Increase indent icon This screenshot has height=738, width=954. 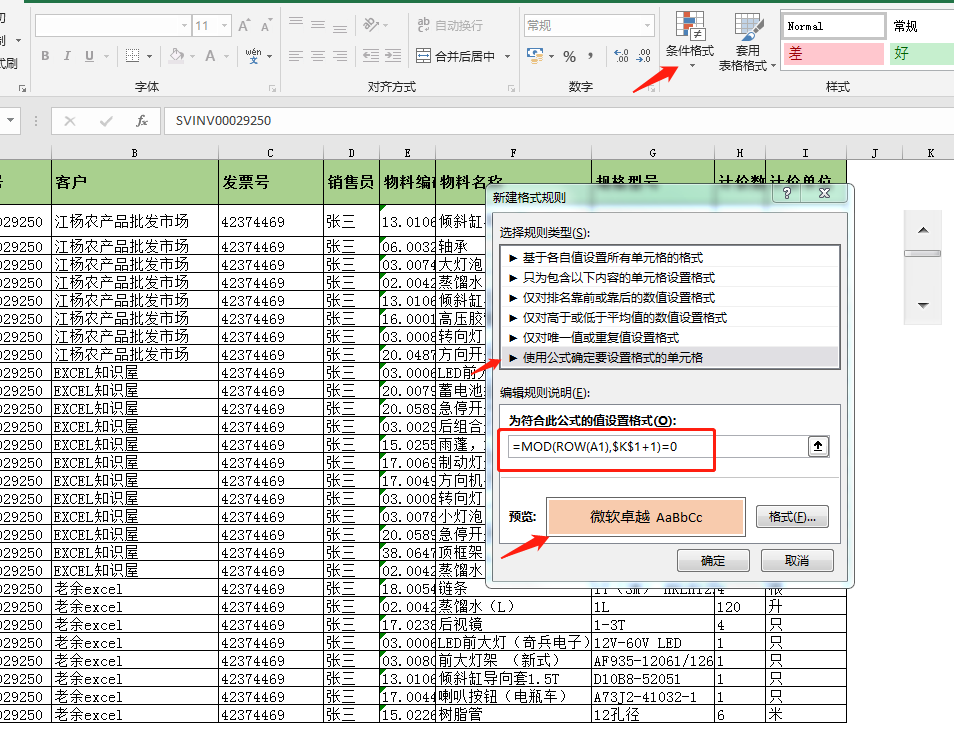tap(393, 56)
